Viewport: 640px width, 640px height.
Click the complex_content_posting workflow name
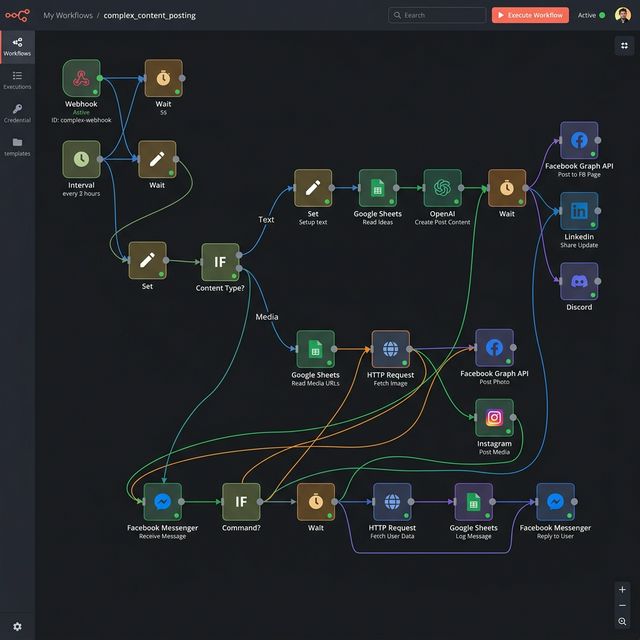coord(149,16)
